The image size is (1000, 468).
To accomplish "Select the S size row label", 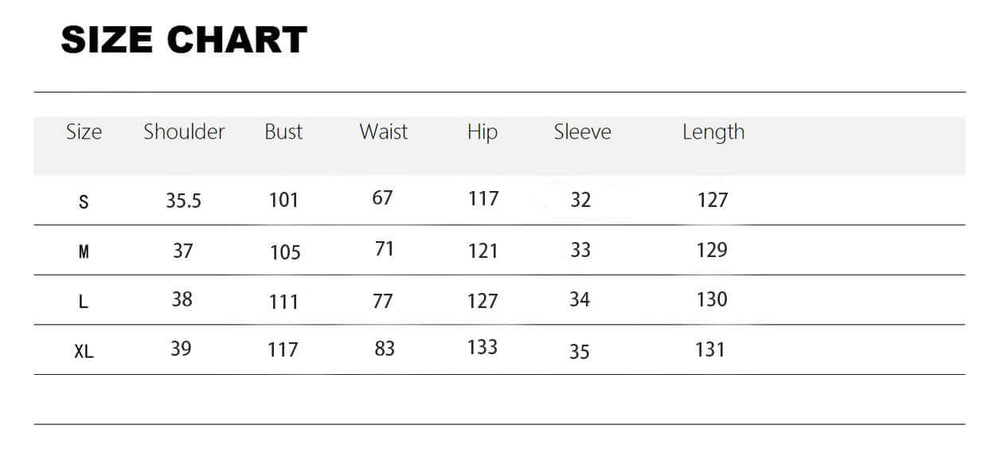I will (x=84, y=202).
